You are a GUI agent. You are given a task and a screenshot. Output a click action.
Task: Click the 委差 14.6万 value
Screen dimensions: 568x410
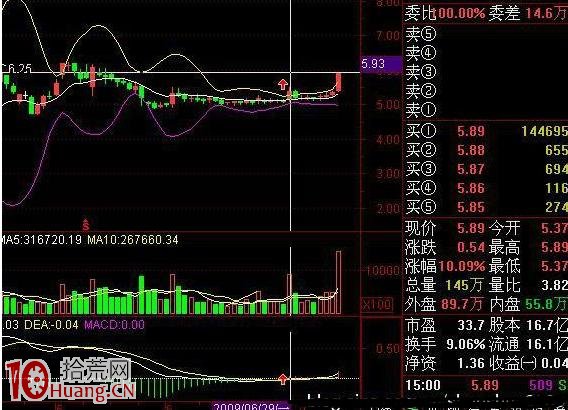point(546,14)
